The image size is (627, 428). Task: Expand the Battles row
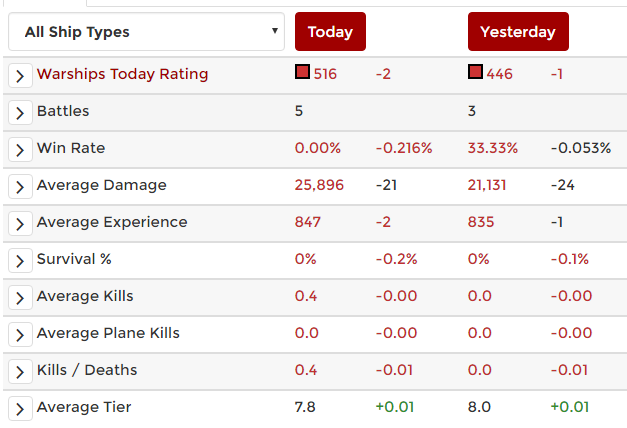[19, 112]
